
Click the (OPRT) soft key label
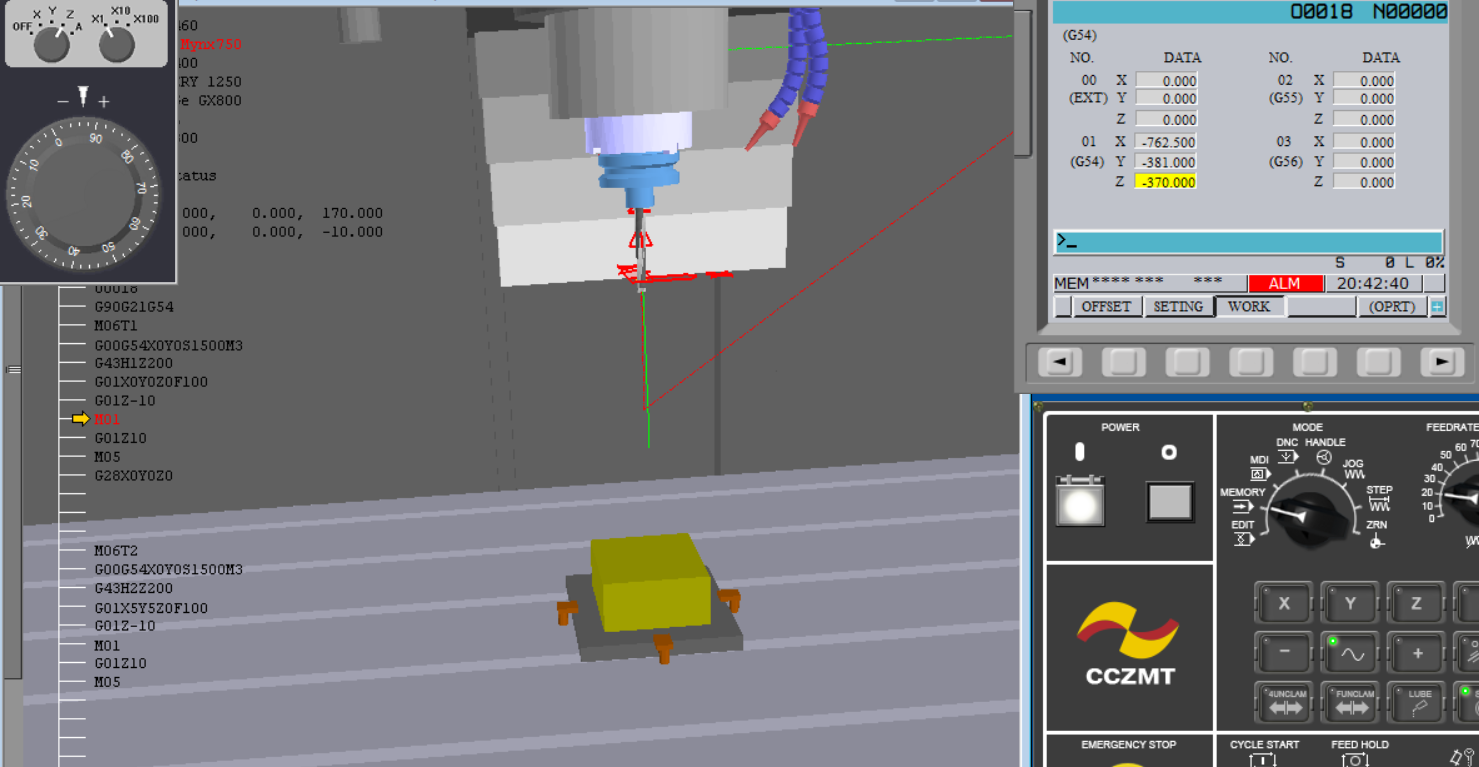pos(1392,307)
